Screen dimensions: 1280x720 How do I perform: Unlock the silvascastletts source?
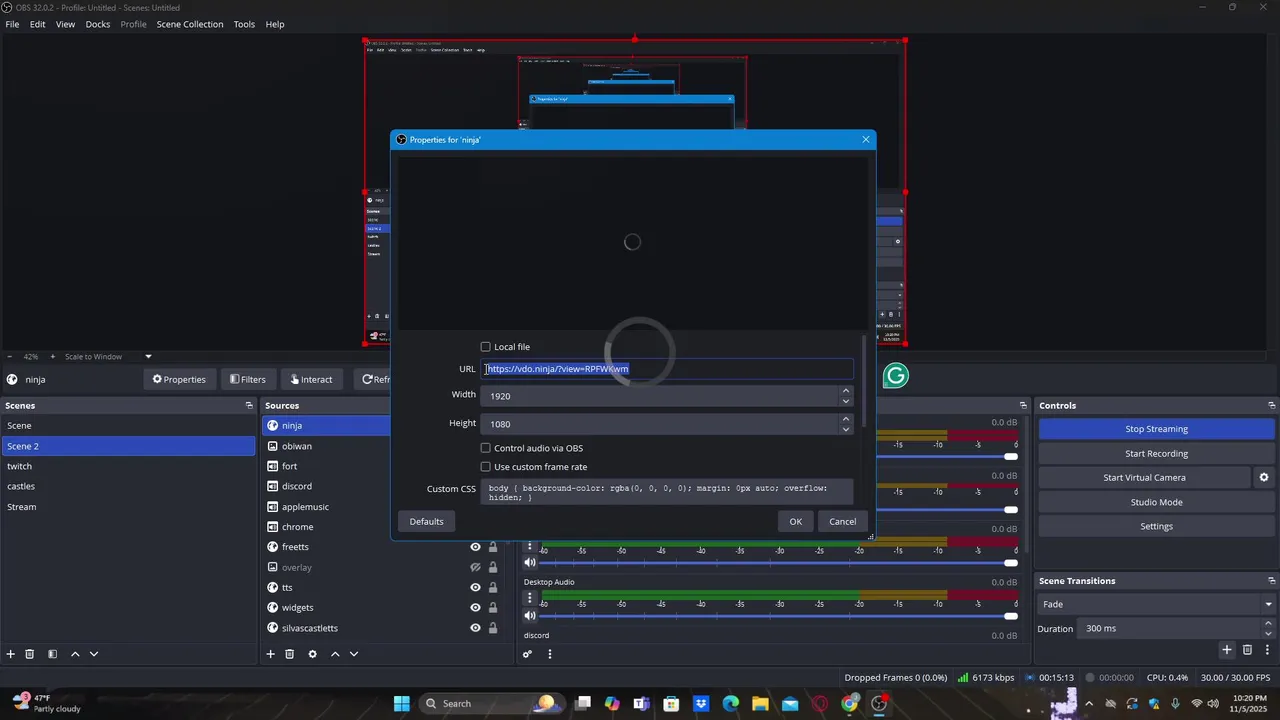[493, 628]
